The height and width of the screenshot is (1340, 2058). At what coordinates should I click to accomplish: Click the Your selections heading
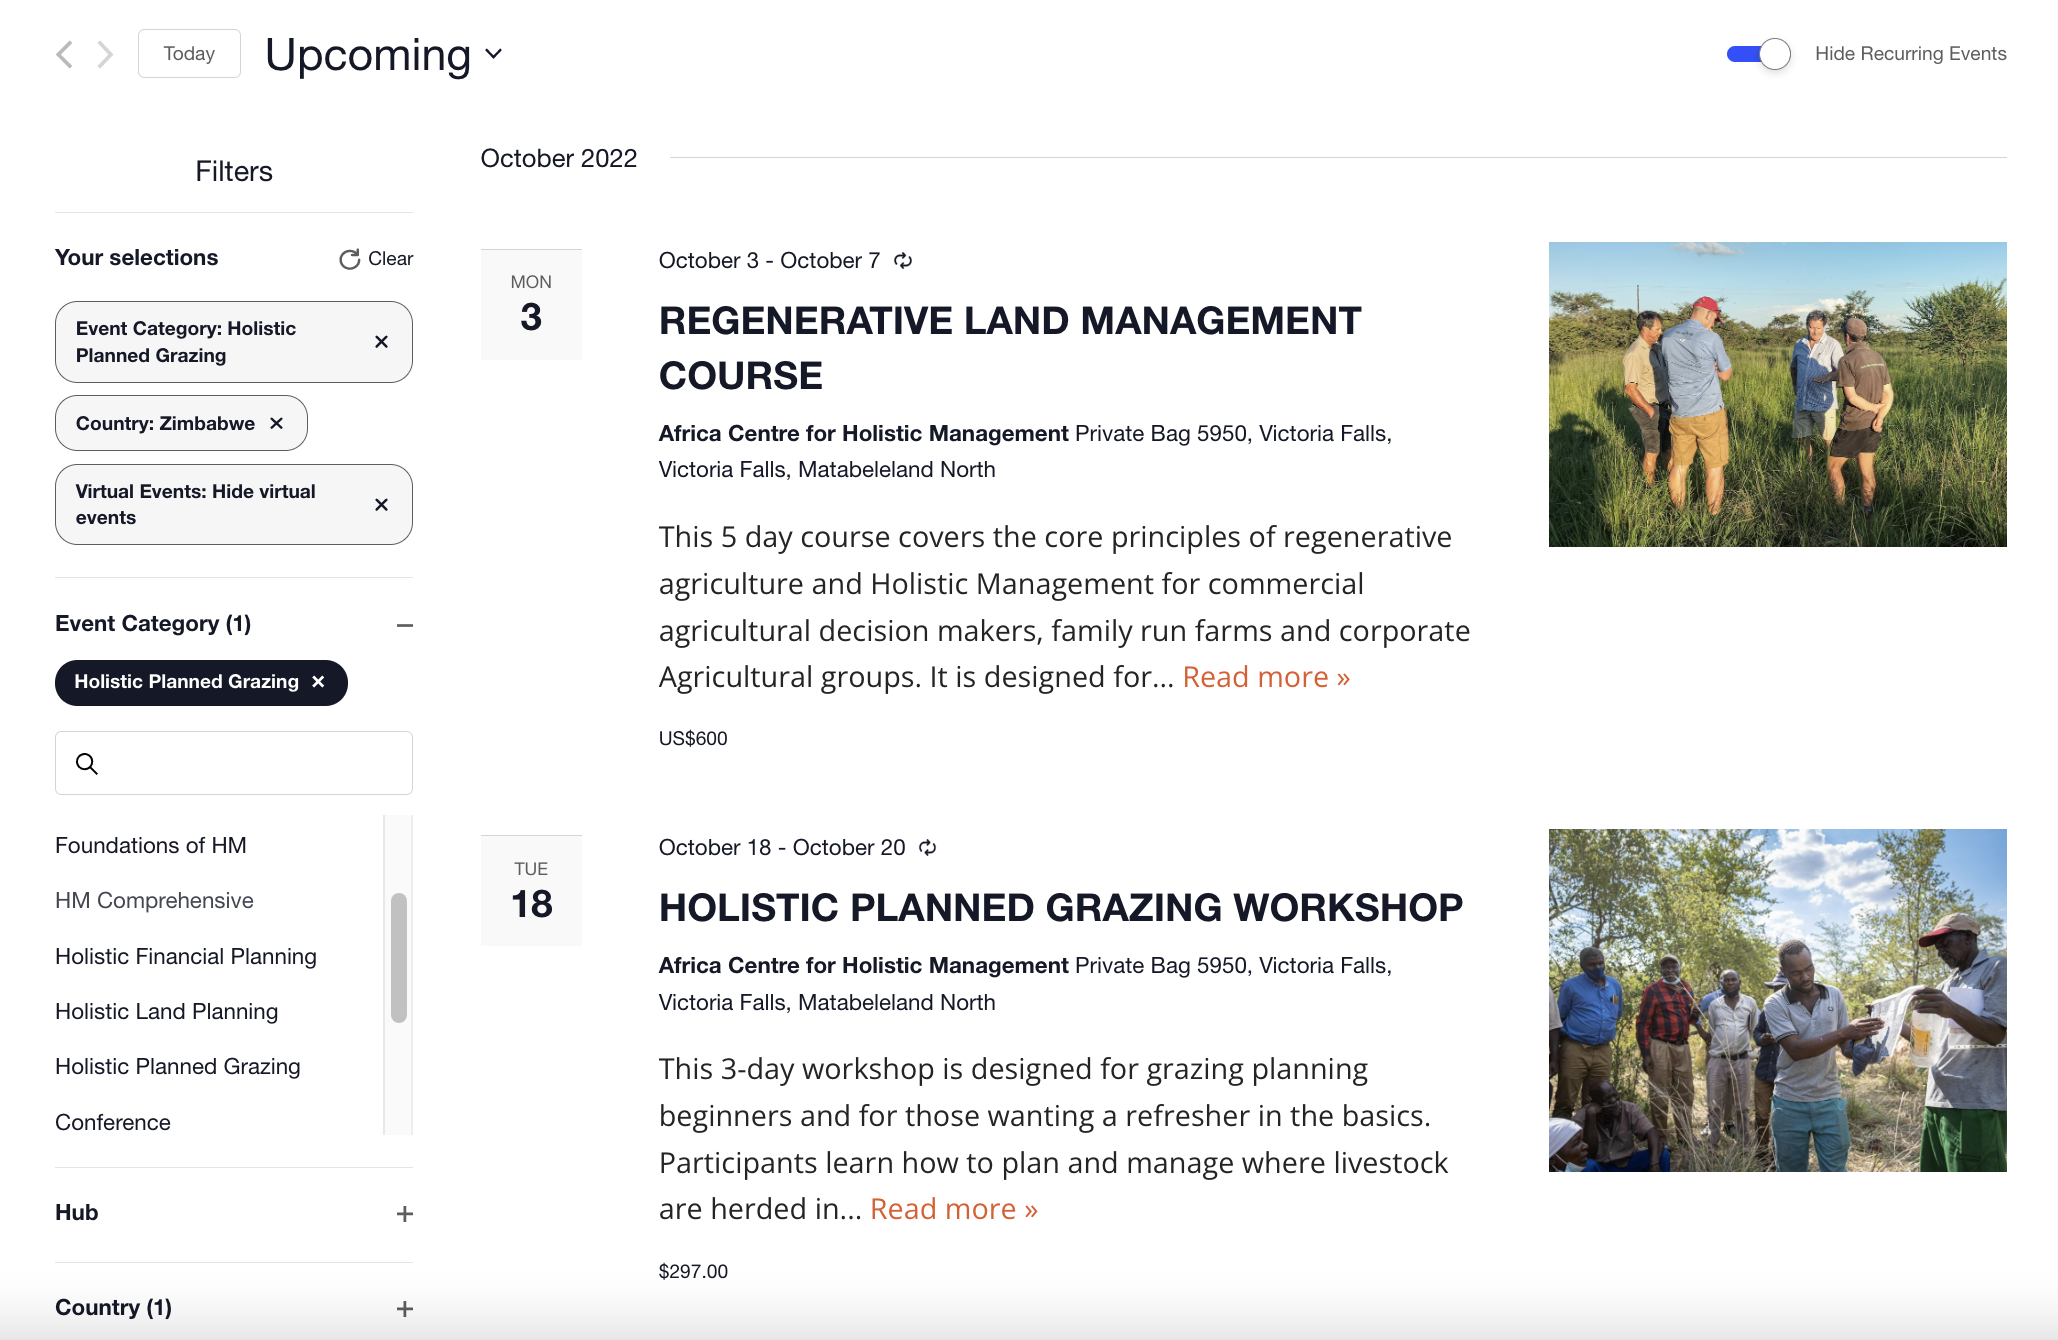[x=136, y=258]
